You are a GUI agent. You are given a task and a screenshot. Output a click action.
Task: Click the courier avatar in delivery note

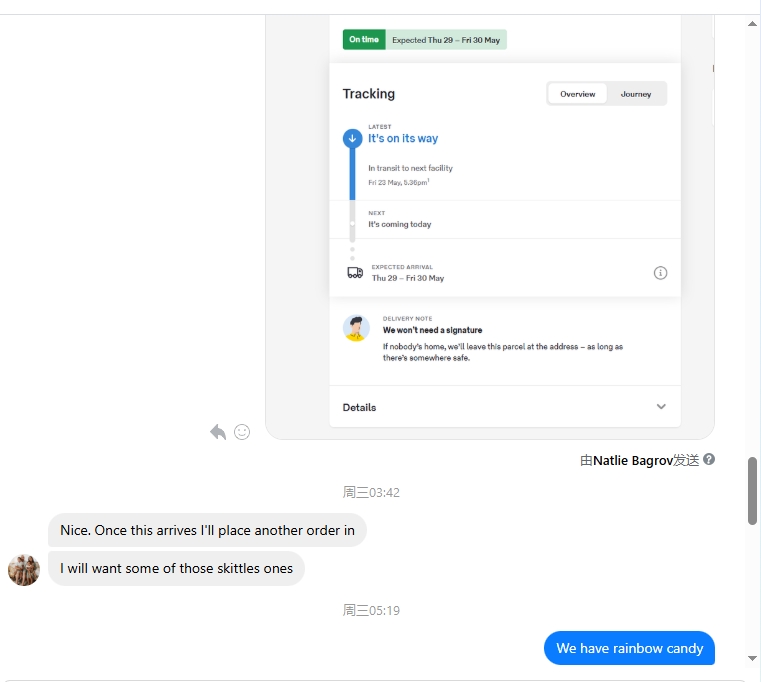click(356, 328)
